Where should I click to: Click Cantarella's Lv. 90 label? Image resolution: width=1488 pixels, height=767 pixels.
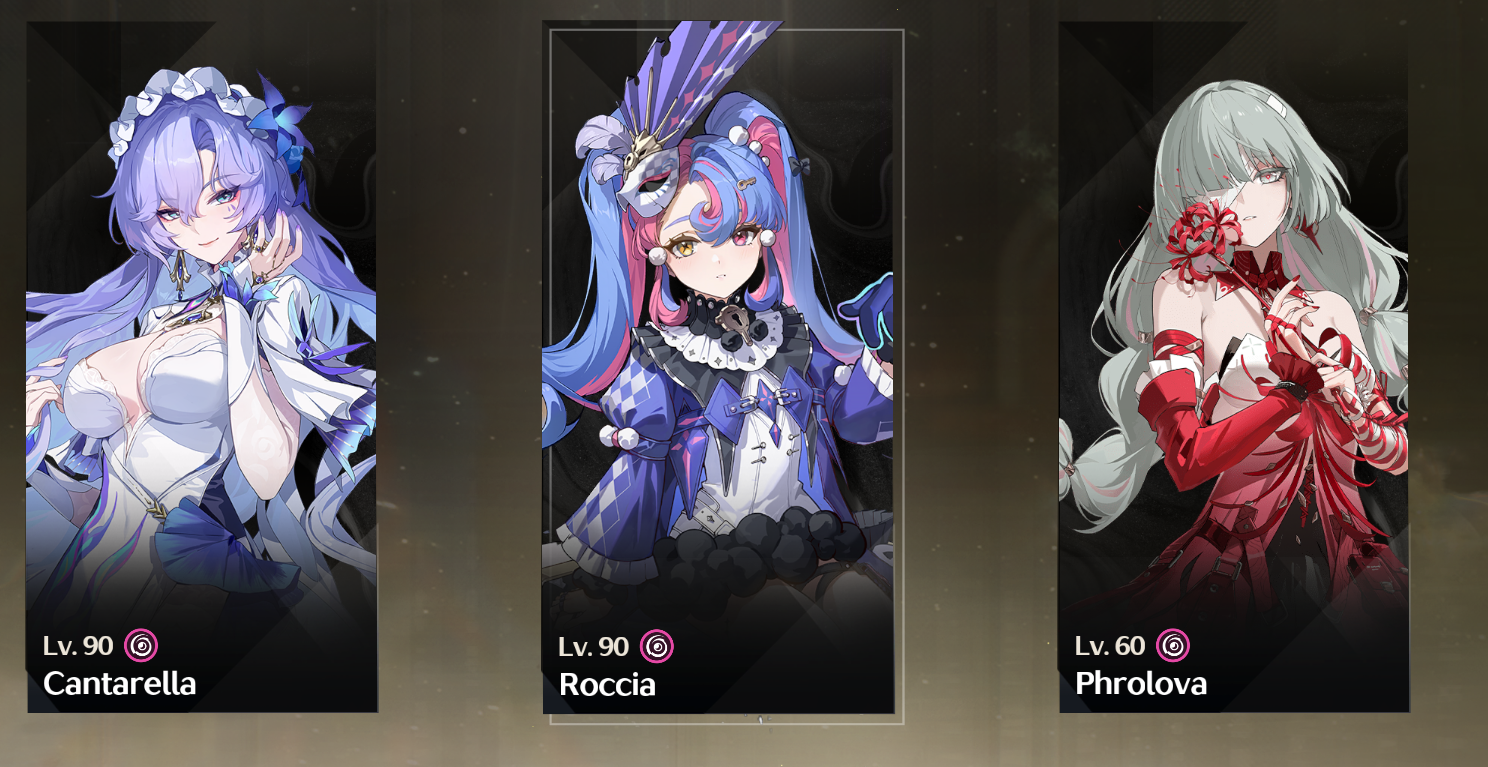78,646
